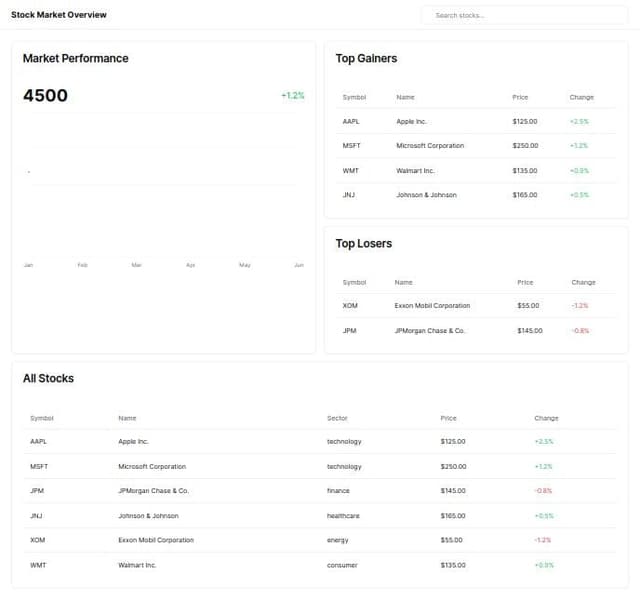Select the consumer sector cell

click(x=342, y=565)
